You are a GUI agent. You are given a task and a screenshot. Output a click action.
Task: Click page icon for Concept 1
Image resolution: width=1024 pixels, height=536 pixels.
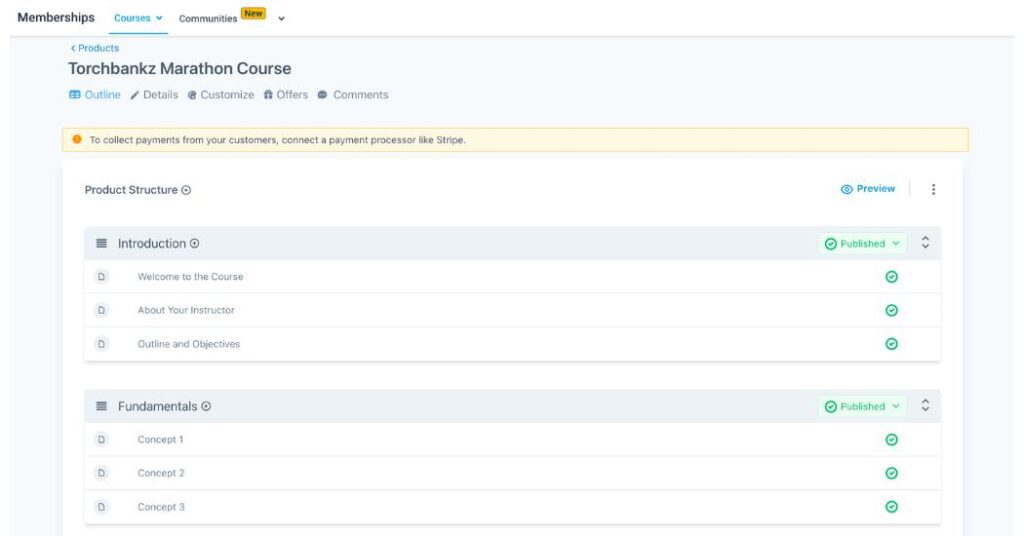pyautogui.click(x=101, y=439)
